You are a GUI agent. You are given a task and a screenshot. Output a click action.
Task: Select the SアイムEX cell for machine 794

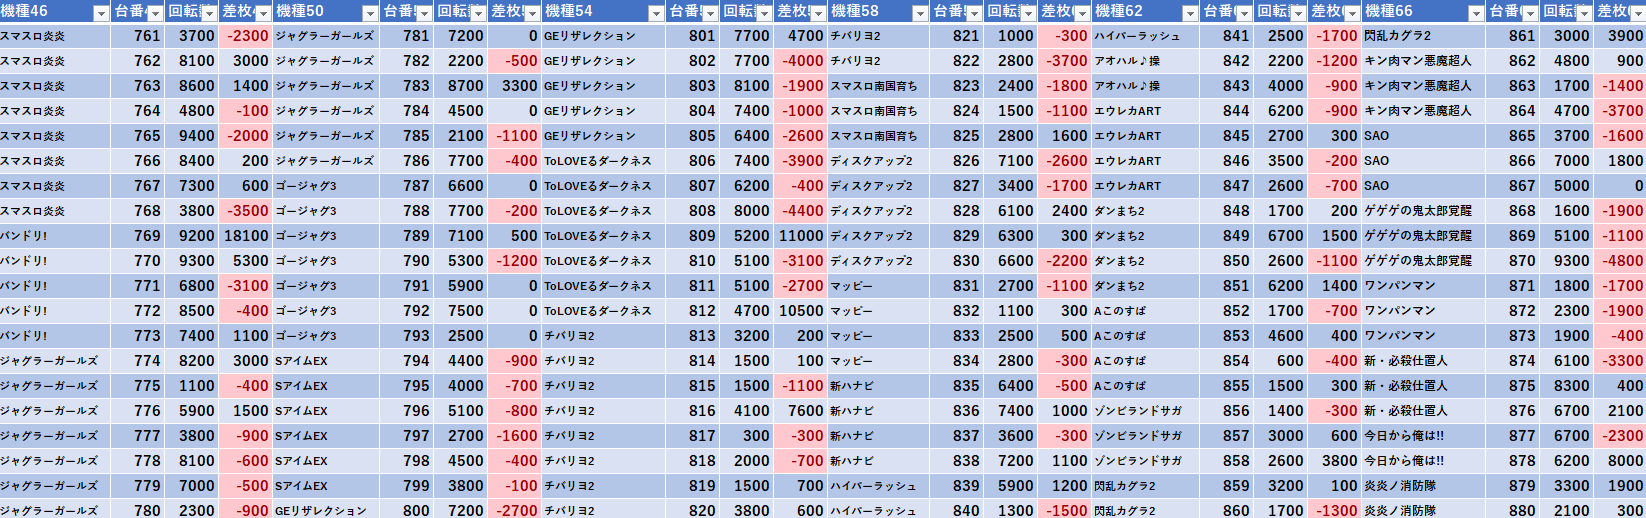coord(326,361)
